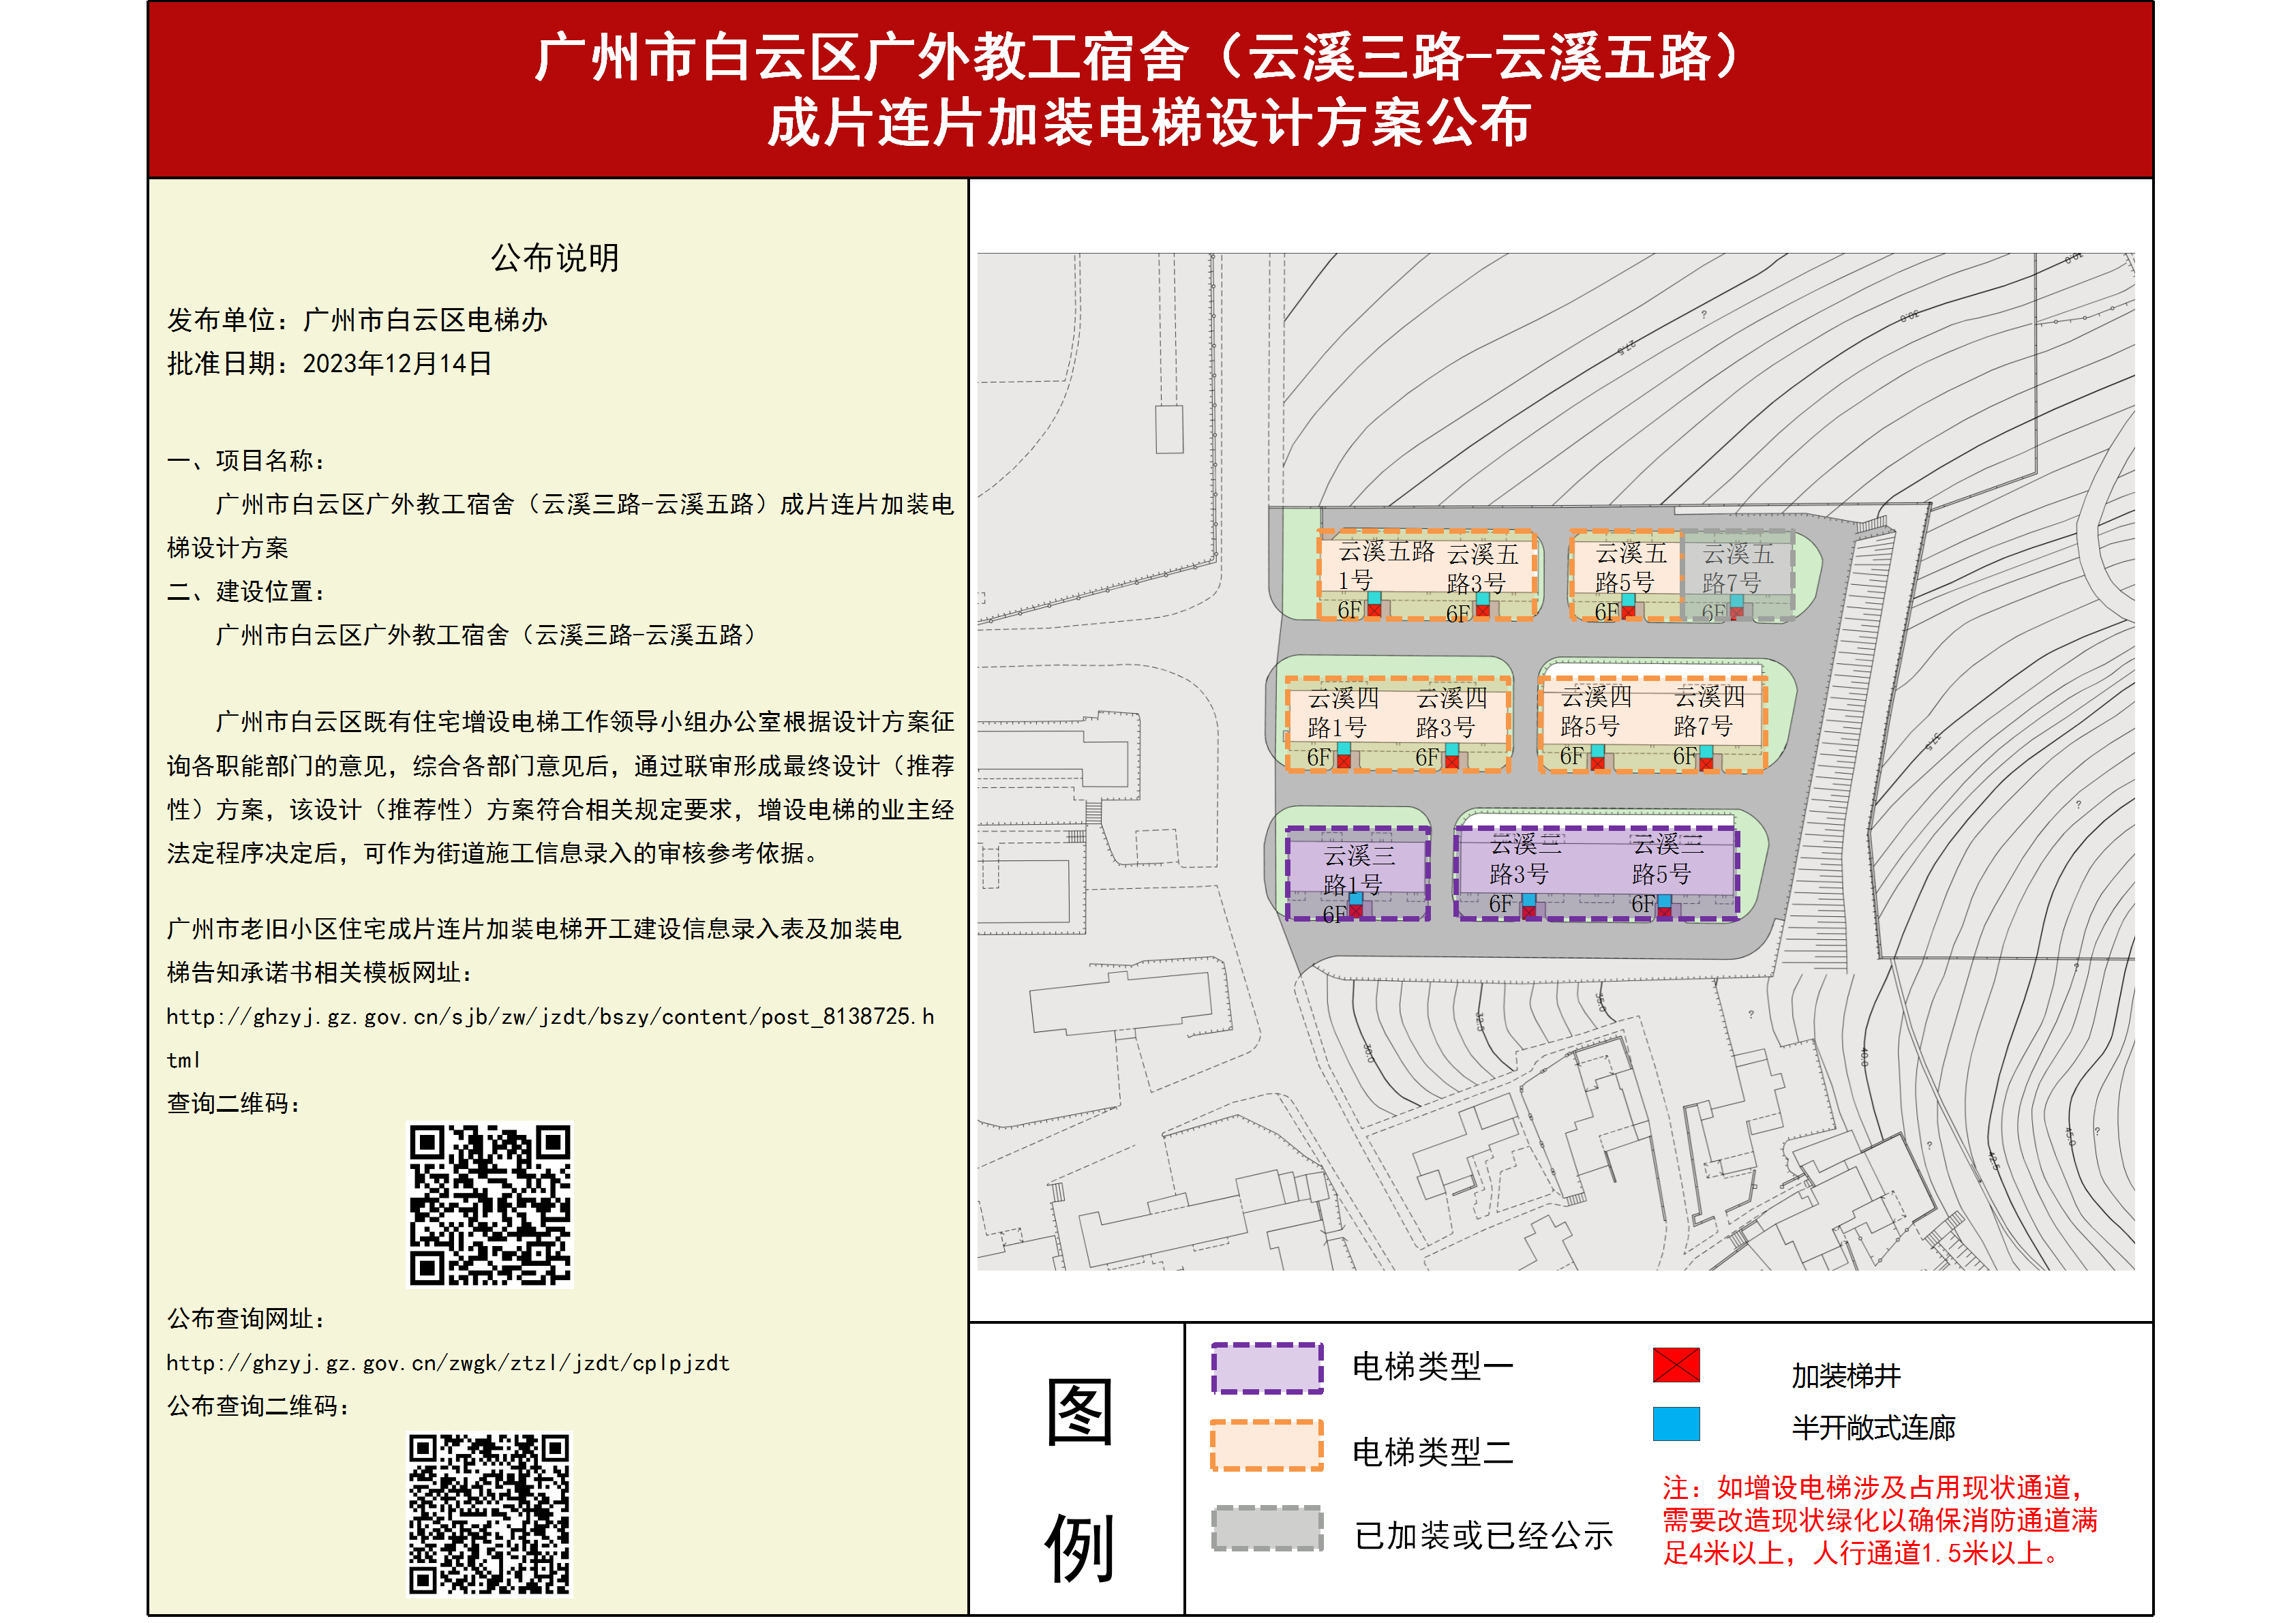Viewport: 2296px width, 1623px height.
Task: Click the 电梯类型二 legend label
Action: (x=1432, y=1452)
